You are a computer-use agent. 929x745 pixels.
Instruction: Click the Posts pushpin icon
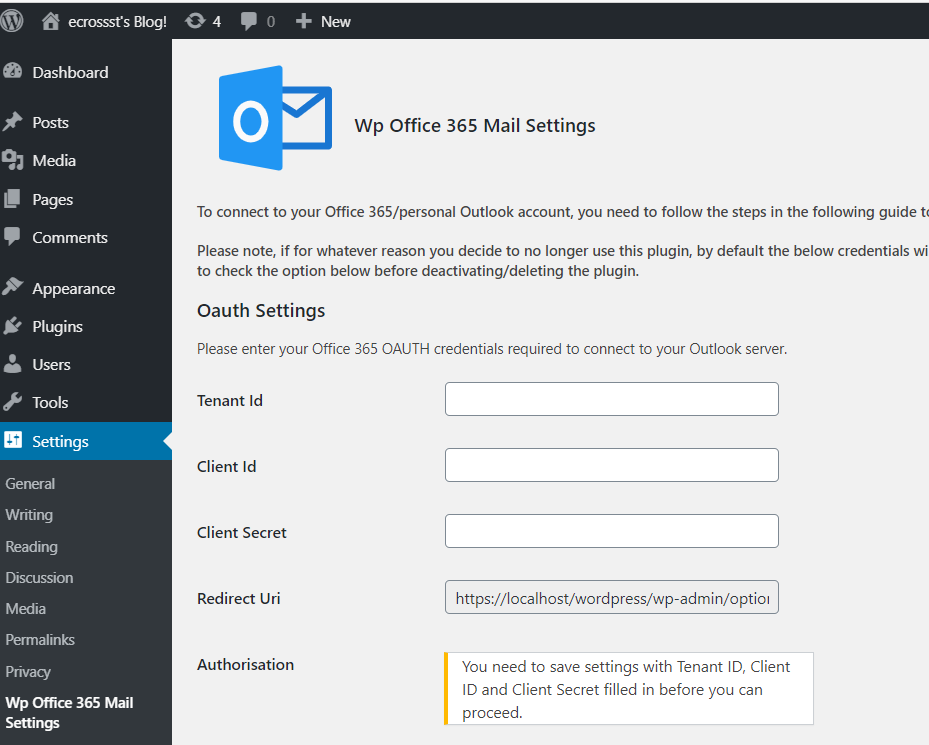[x=12, y=122]
